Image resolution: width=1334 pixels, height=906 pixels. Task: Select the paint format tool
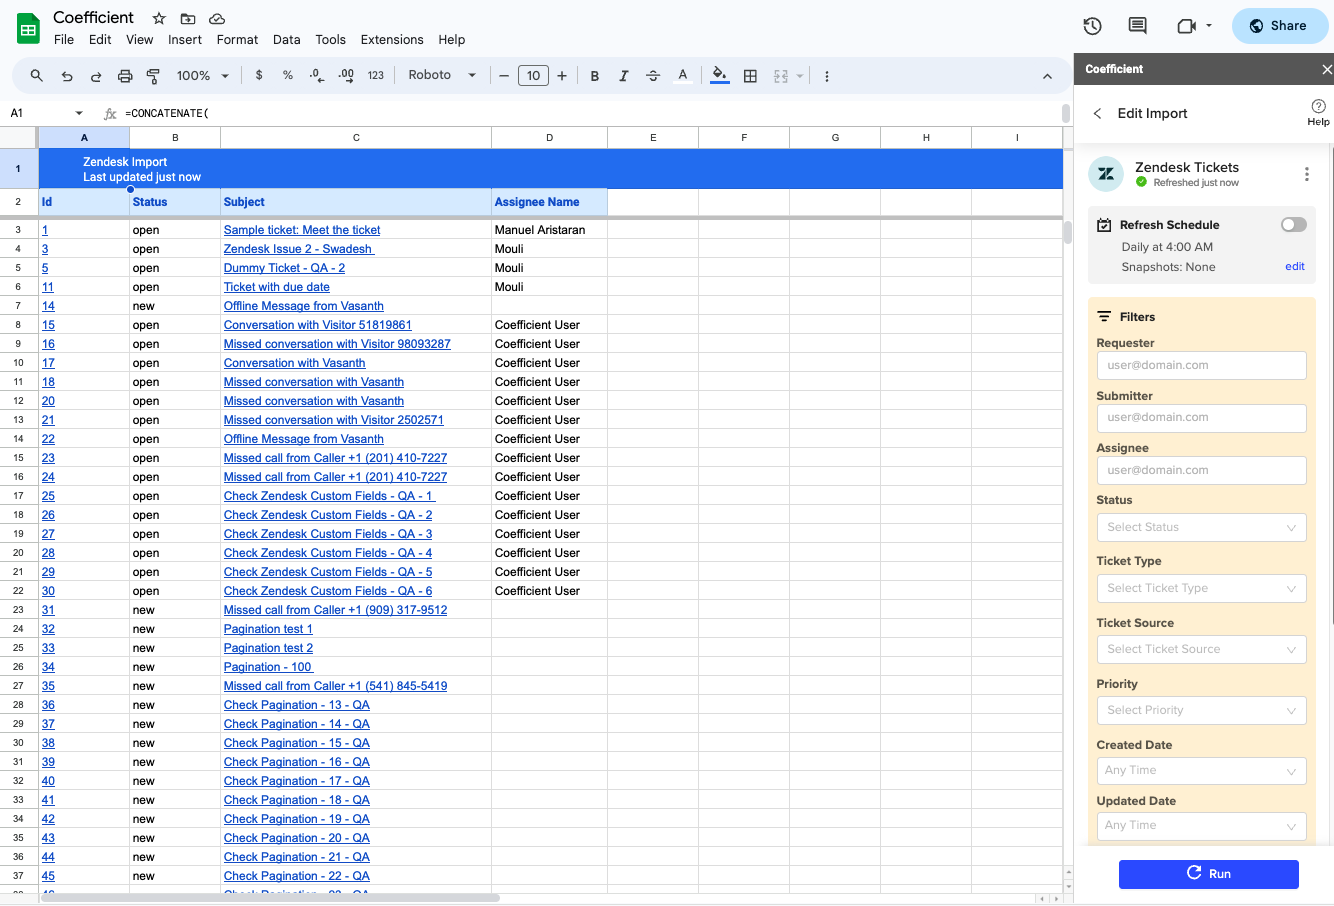[153, 76]
